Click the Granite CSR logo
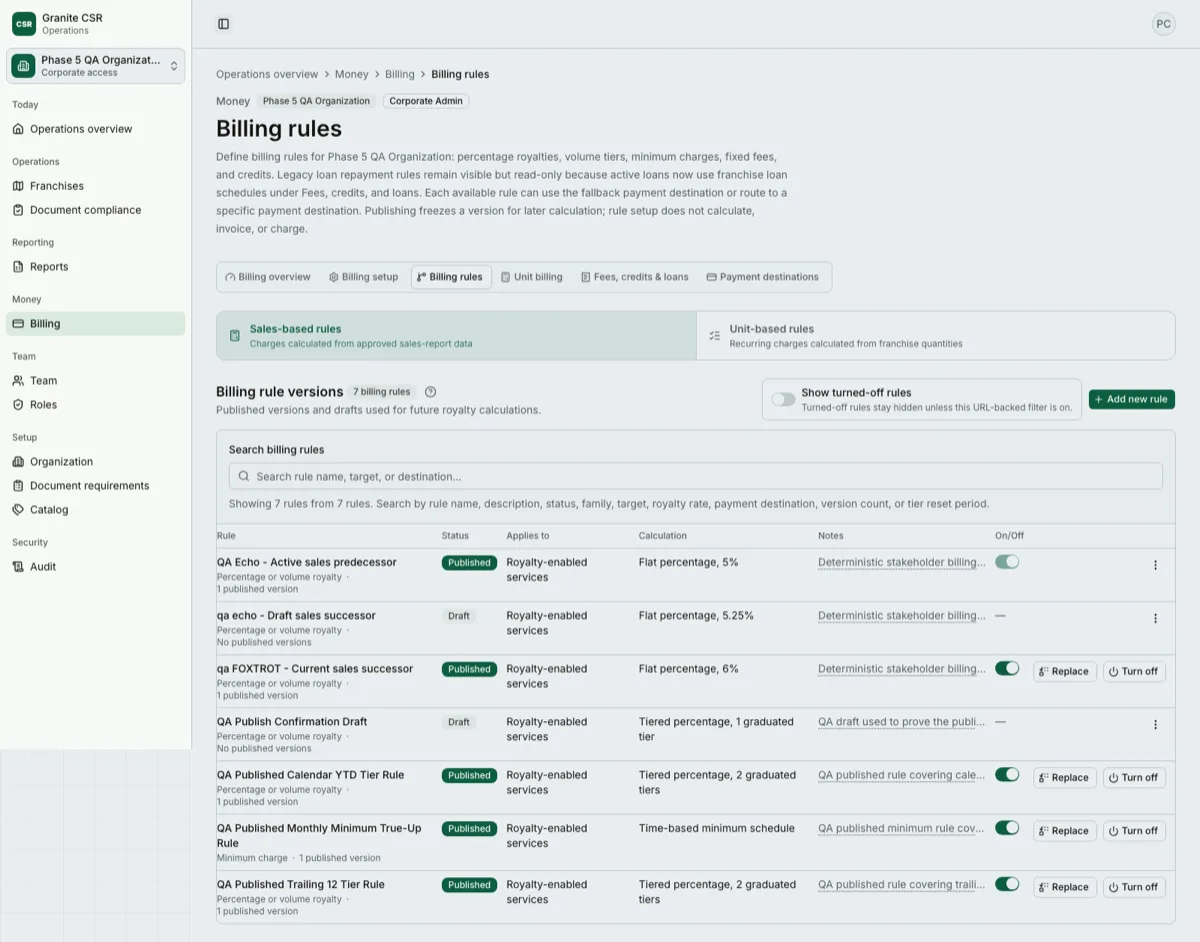The width and height of the screenshot is (1200, 942). [x=24, y=24]
